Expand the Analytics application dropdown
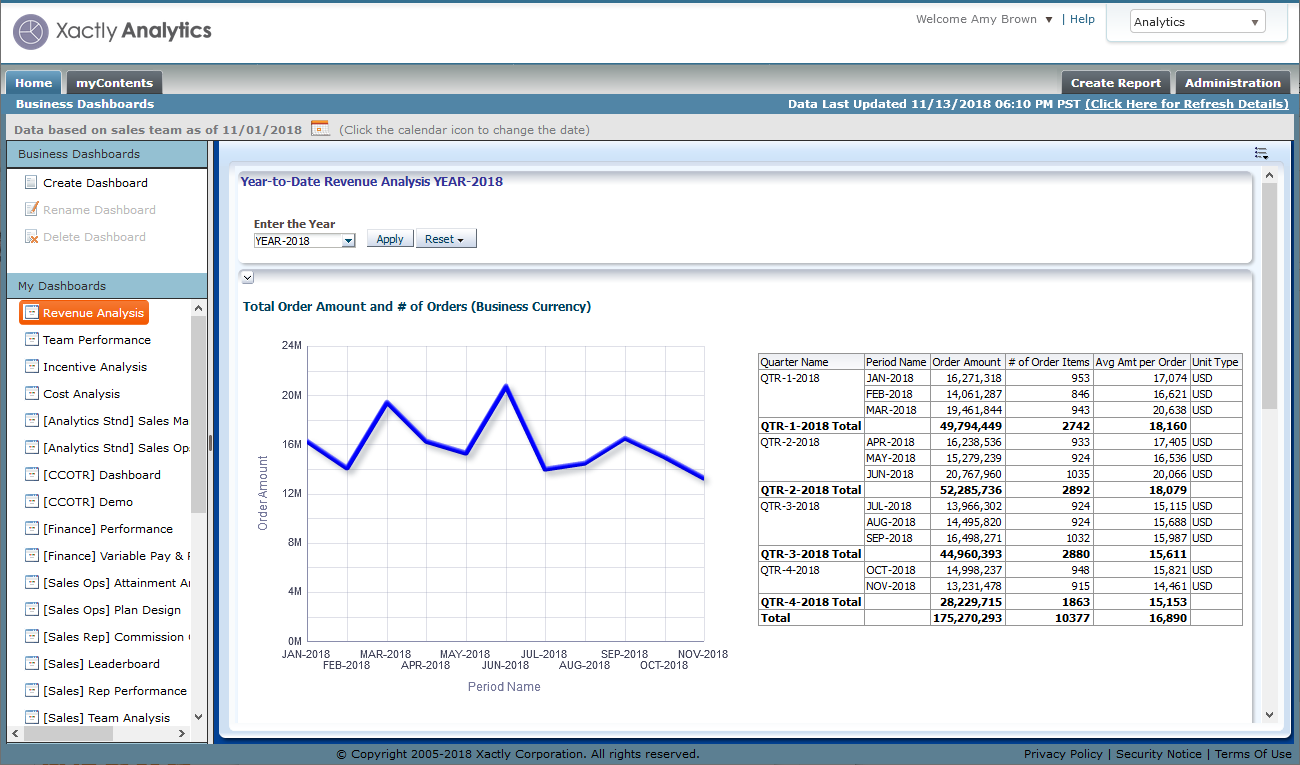 (x=1197, y=22)
